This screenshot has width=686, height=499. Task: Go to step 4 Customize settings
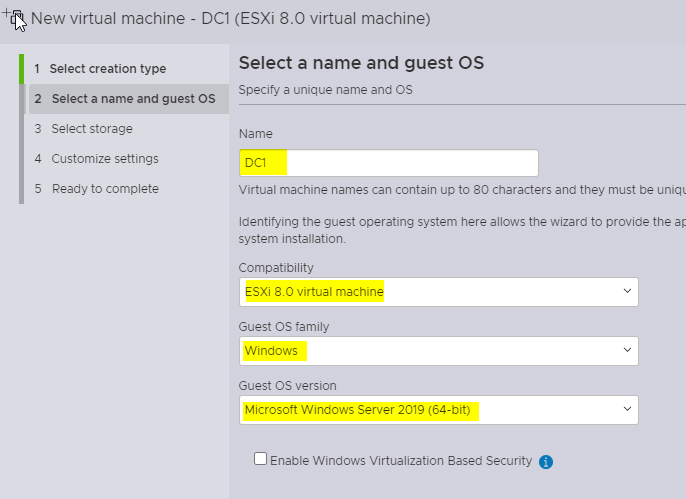click(x=104, y=159)
